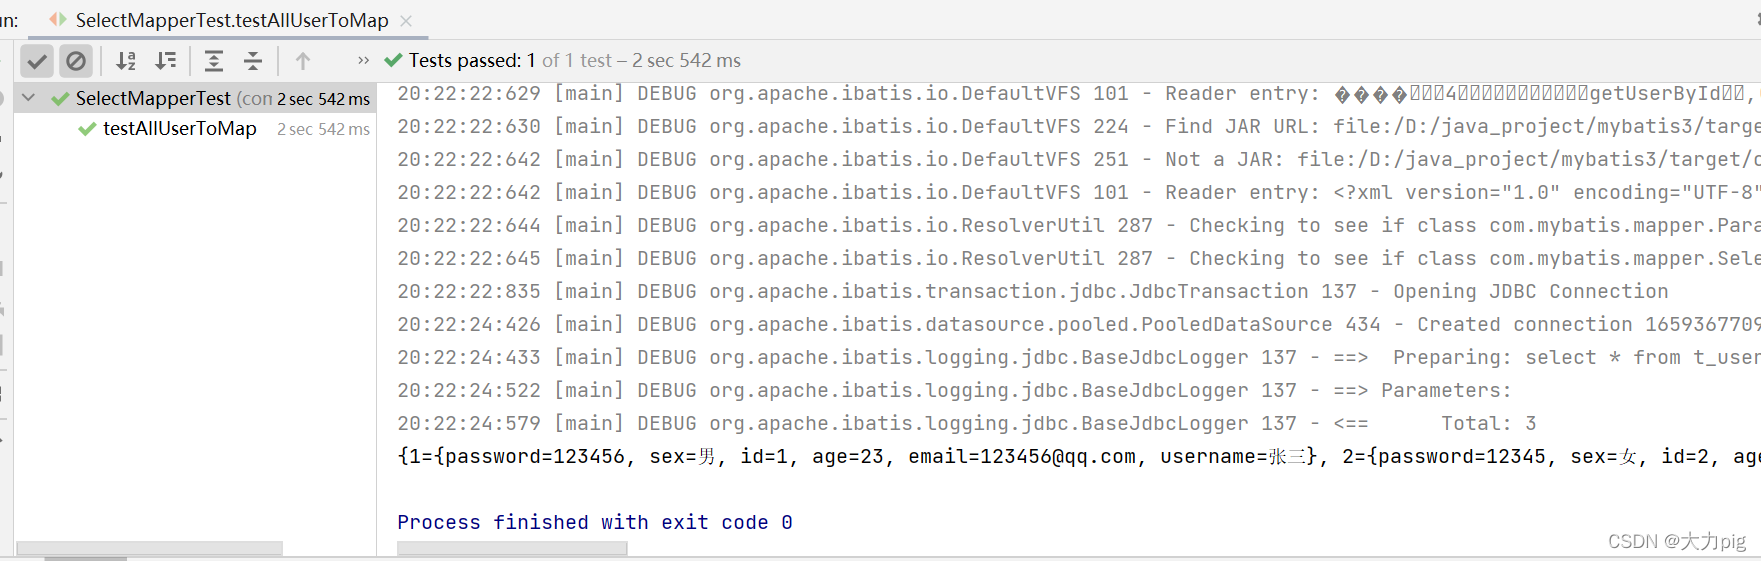Screen dimensions: 1761x561
Task: Show more toolbar actions double chevron
Action: point(363,61)
